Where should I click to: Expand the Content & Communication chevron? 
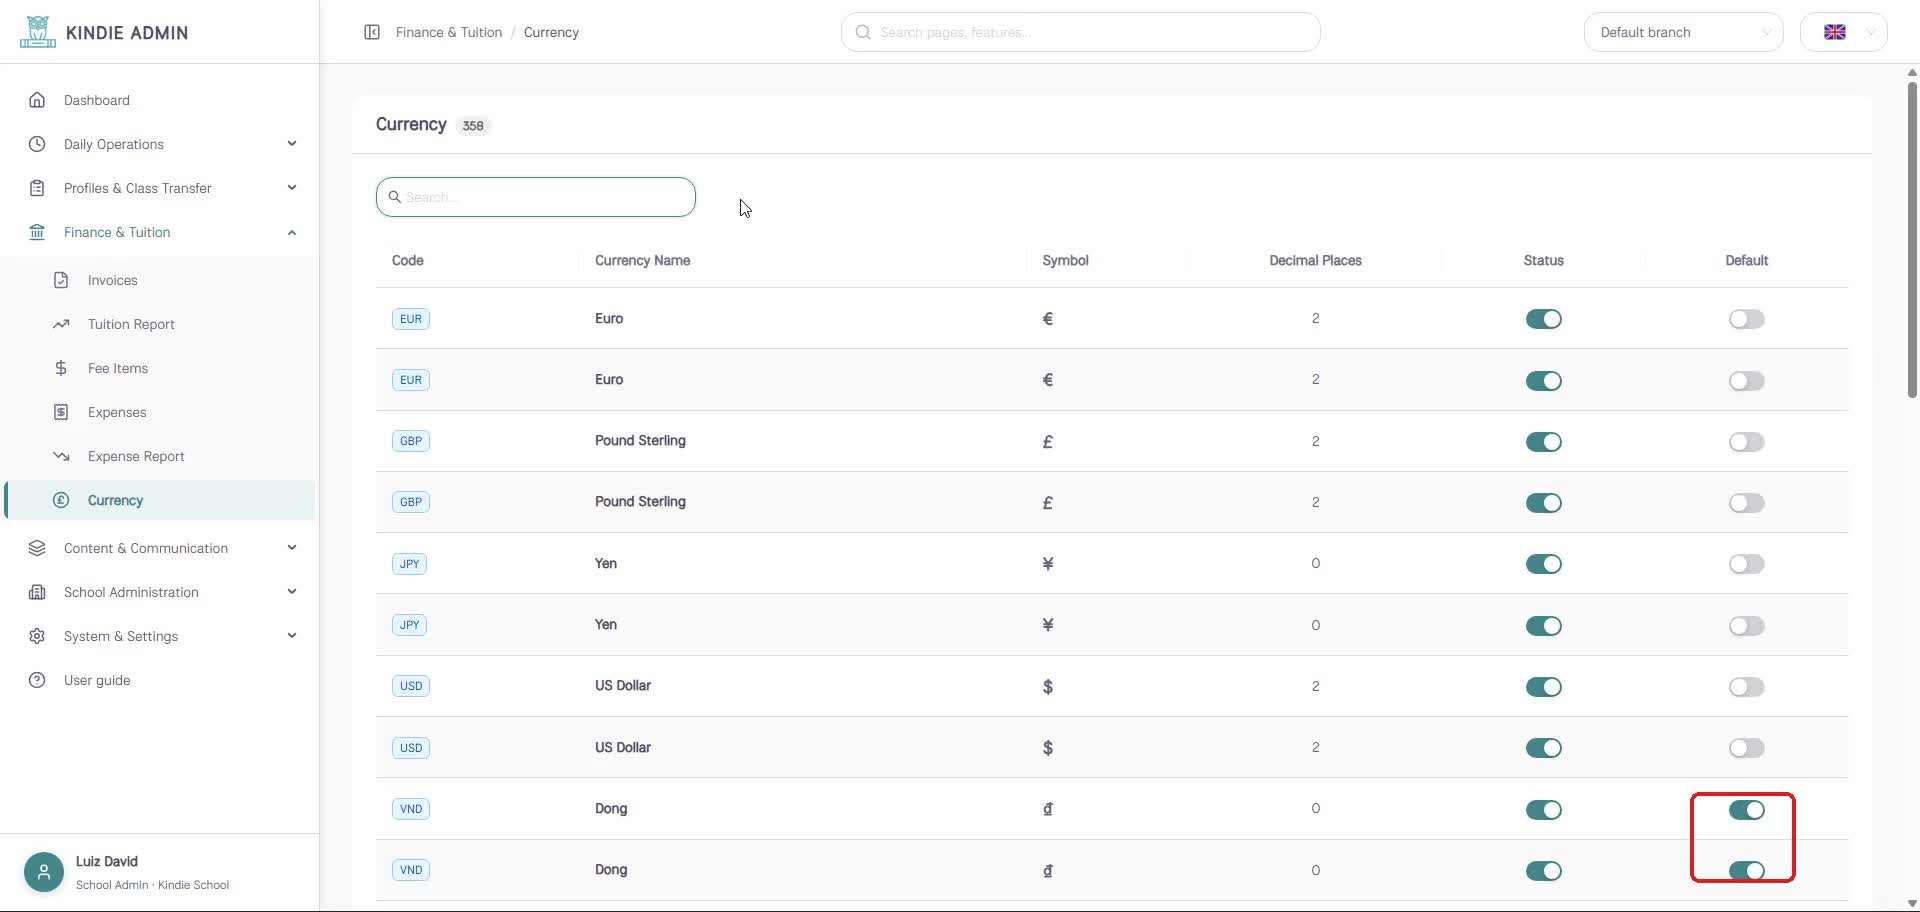[292, 548]
